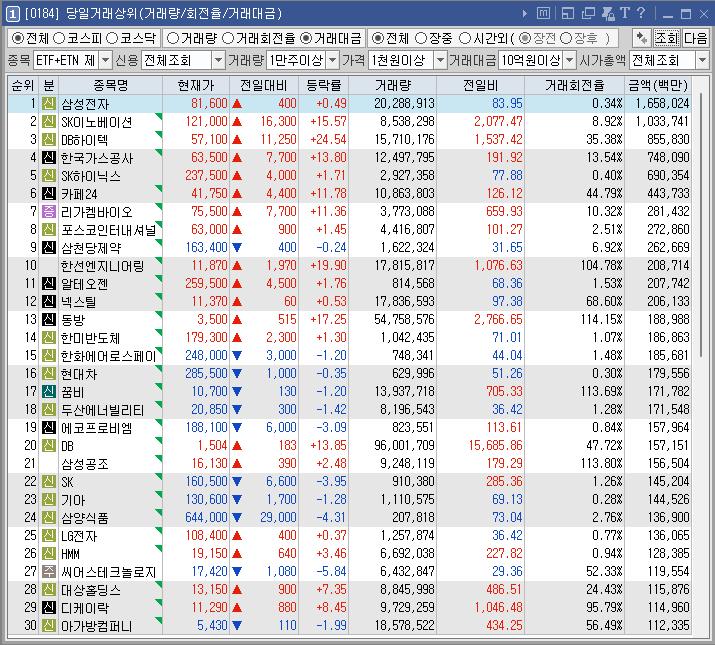This screenshot has width=715, height=645.
Task: Click the purple 증 badge in 리가켐바이오 row
Action: (x=49, y=212)
